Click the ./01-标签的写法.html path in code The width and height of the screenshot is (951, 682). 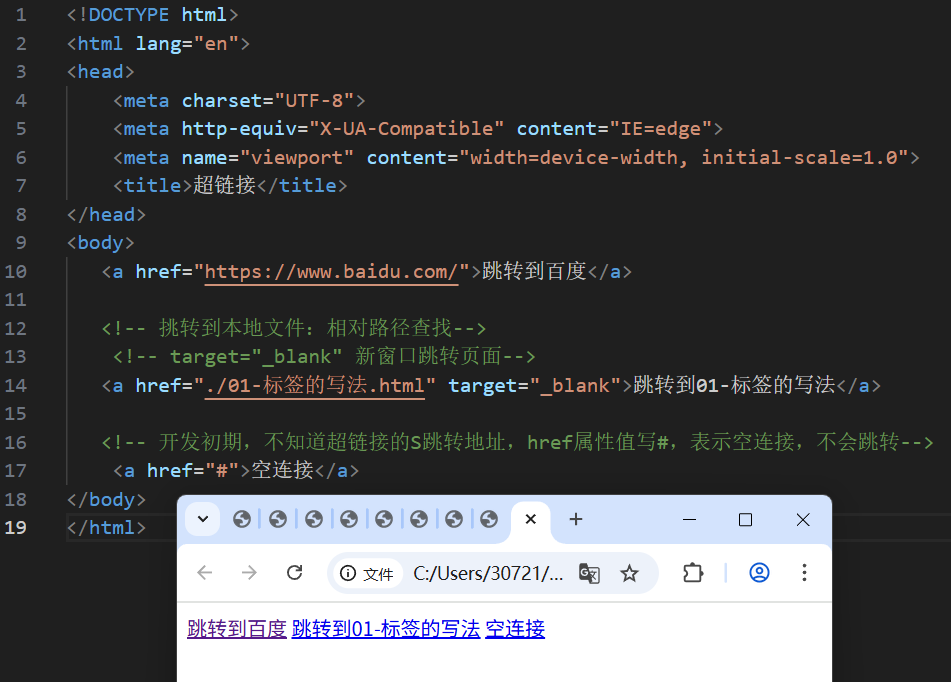(315, 385)
